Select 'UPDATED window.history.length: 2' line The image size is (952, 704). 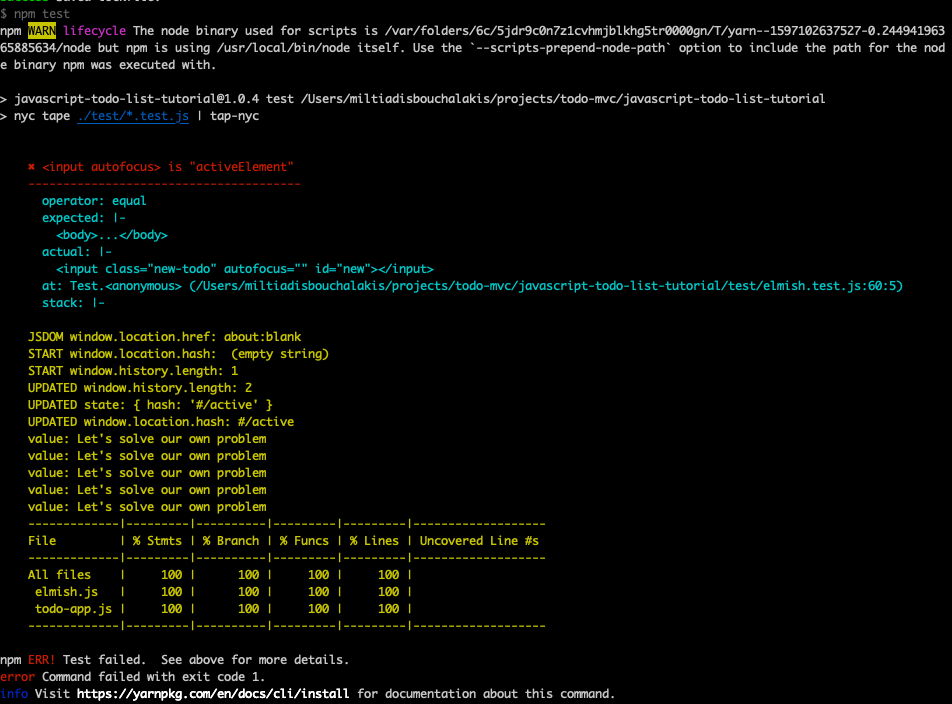click(x=140, y=388)
